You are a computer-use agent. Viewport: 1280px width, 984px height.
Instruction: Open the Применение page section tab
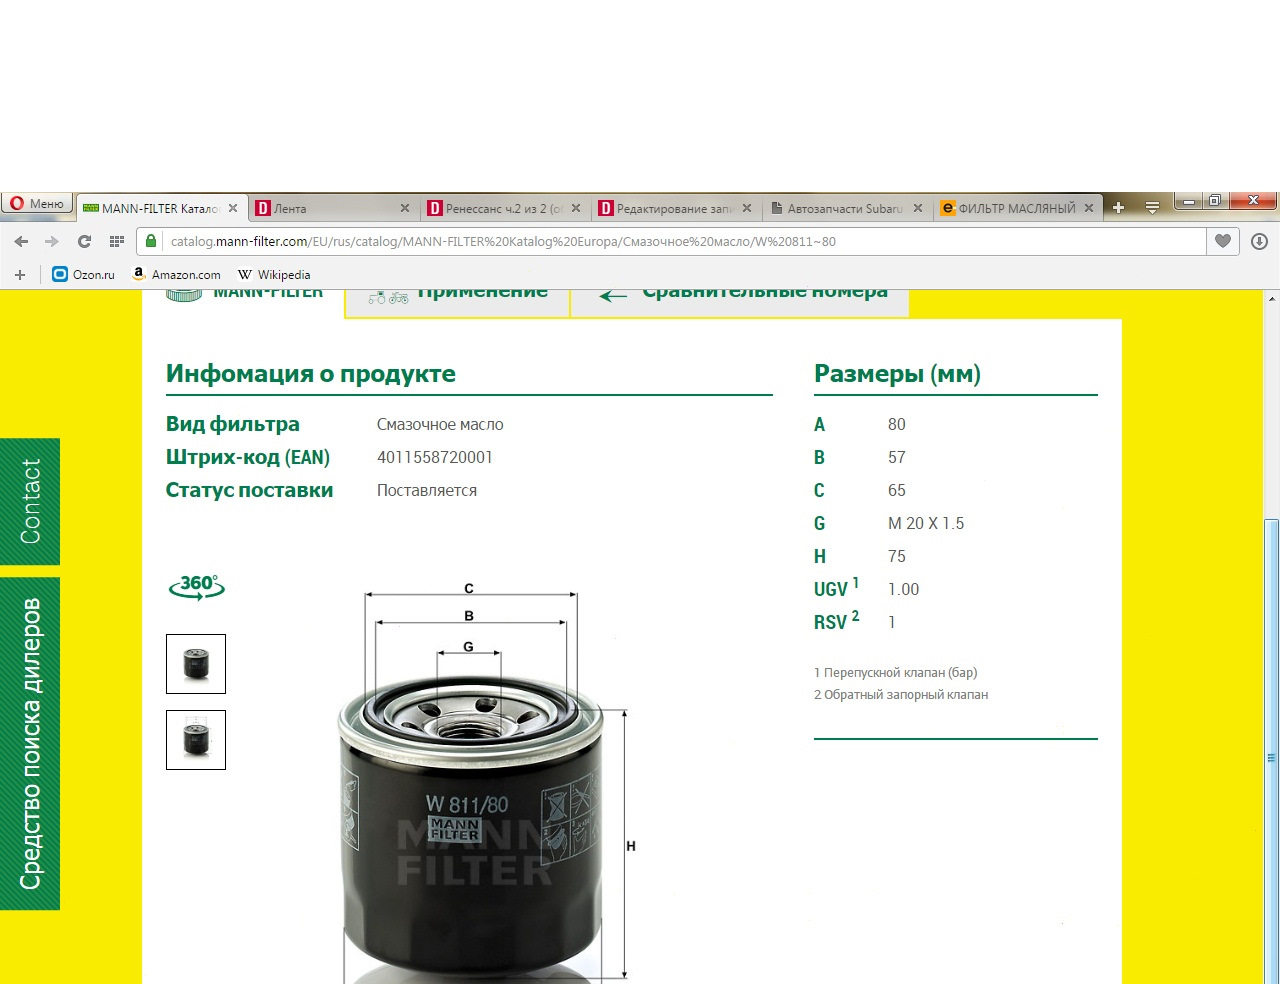(x=458, y=303)
